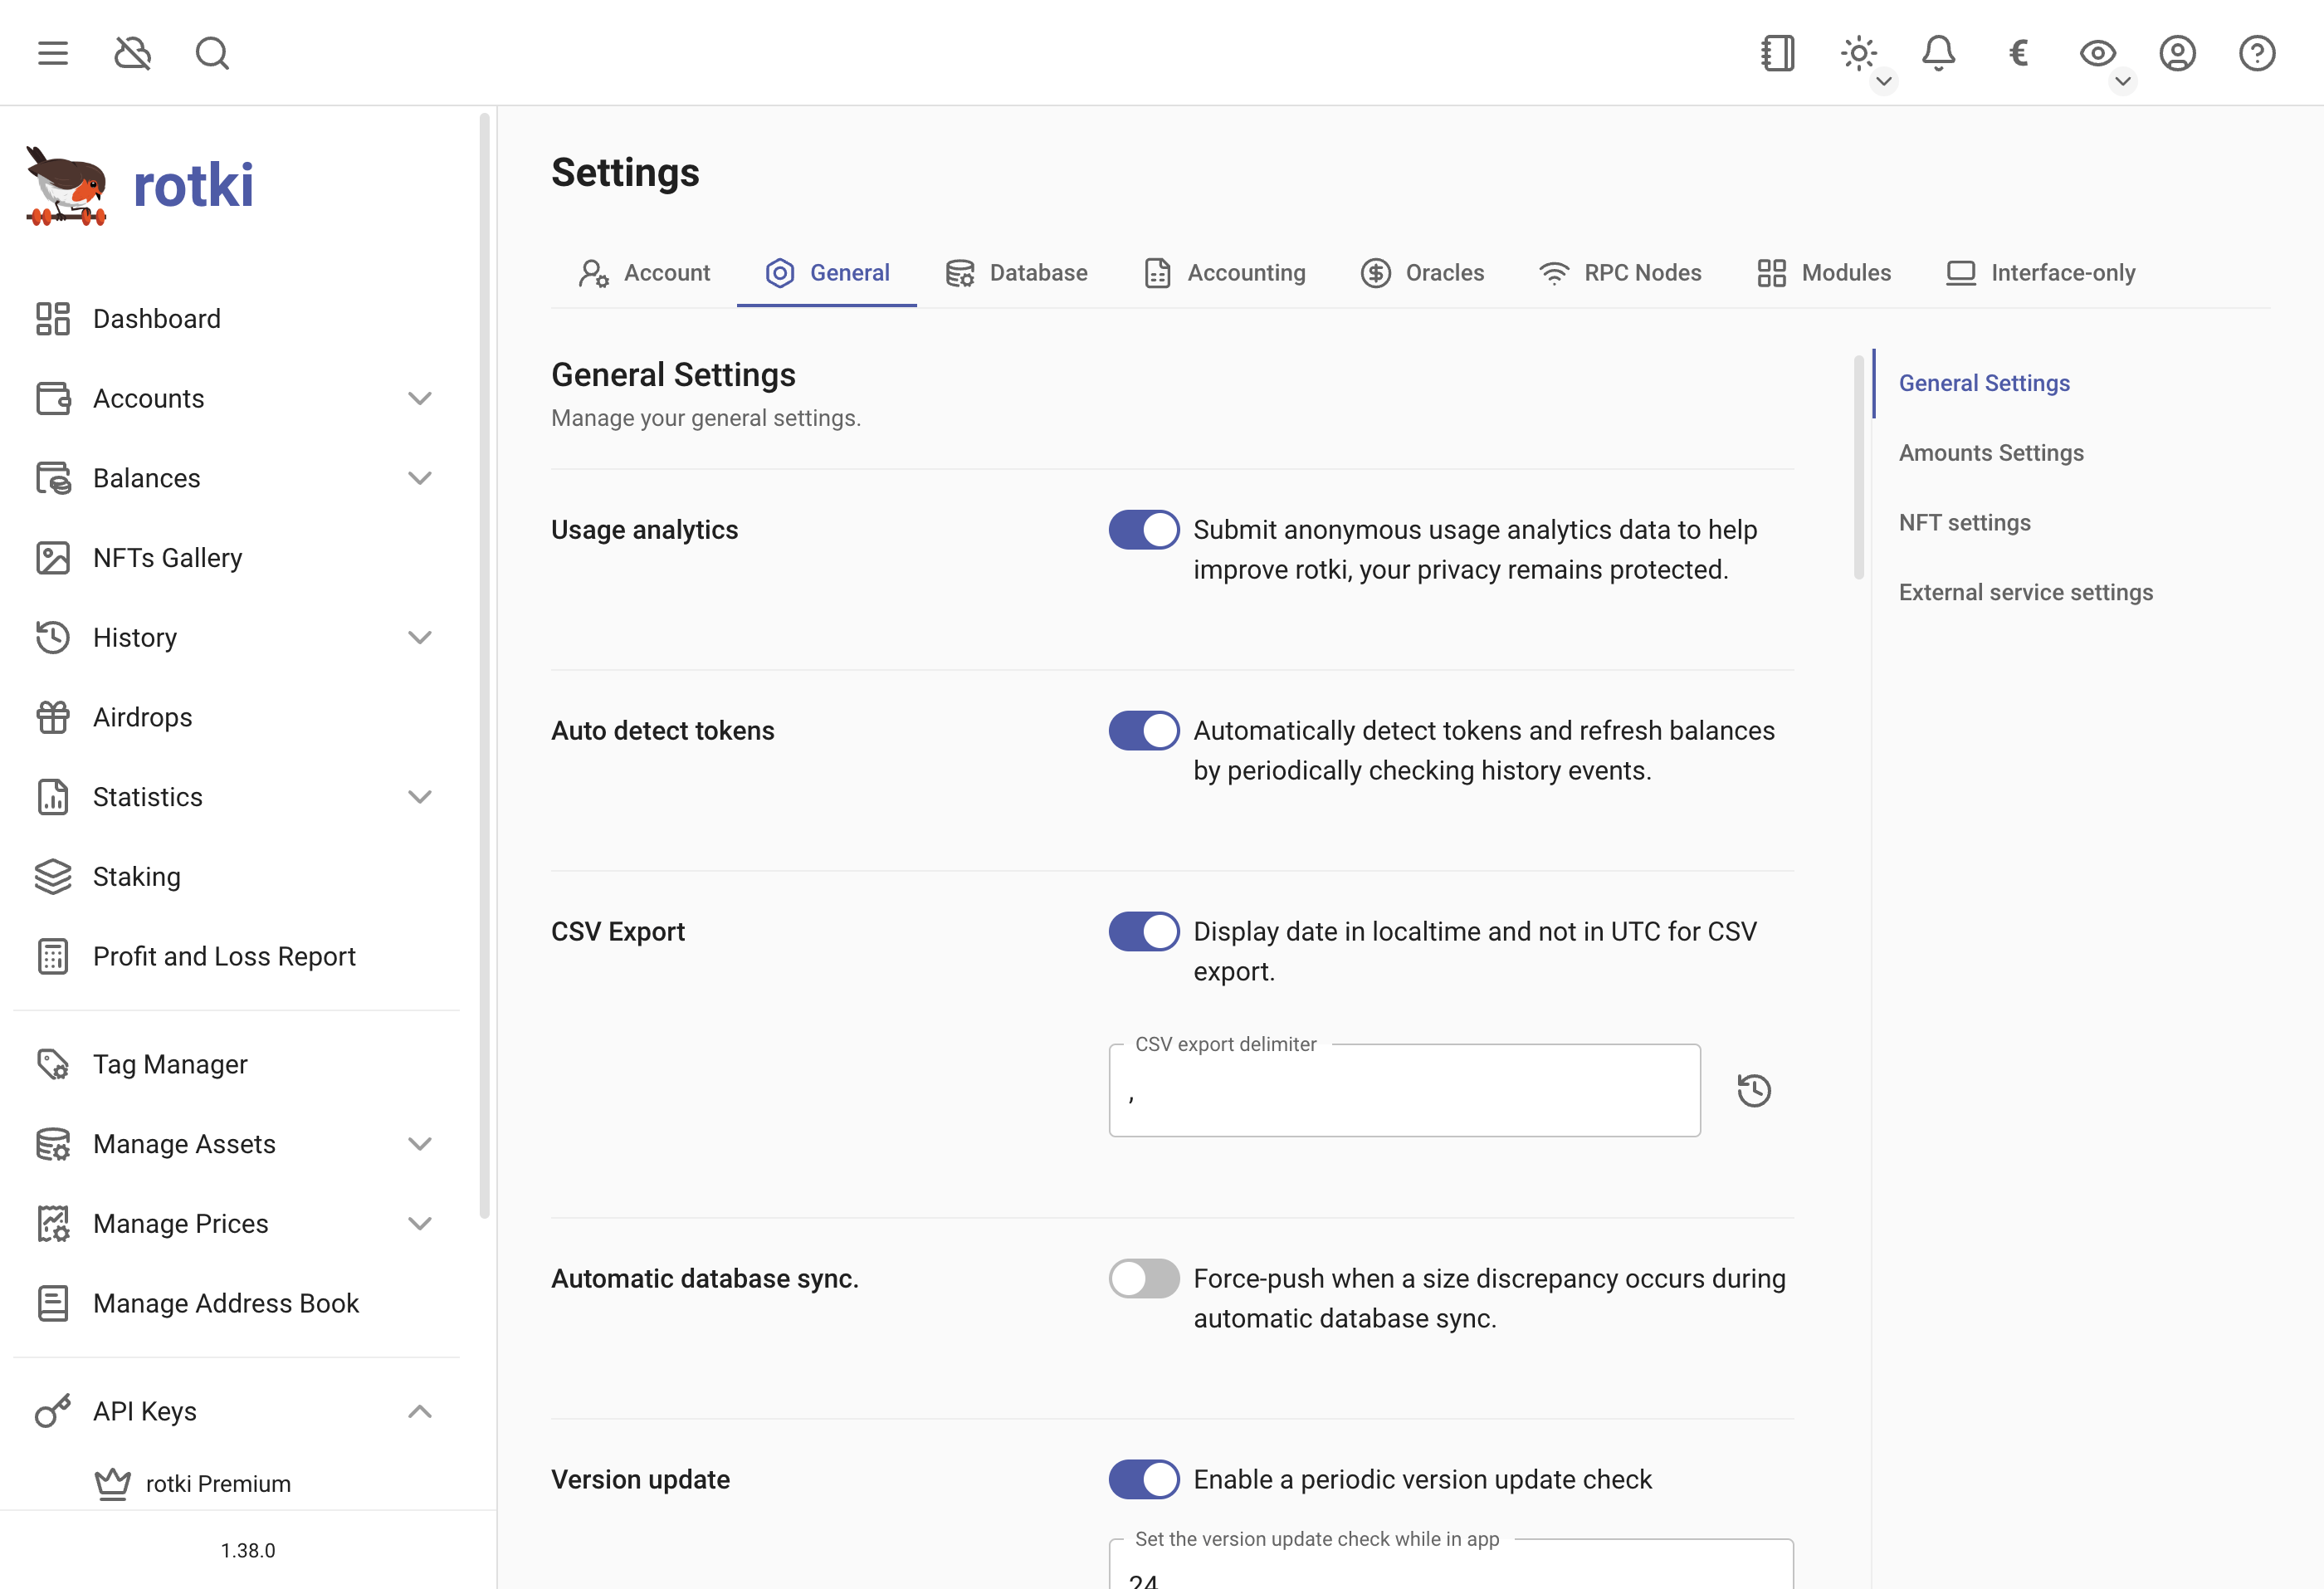Switch to the Account settings tab
2324x1589 pixels.
(x=644, y=273)
